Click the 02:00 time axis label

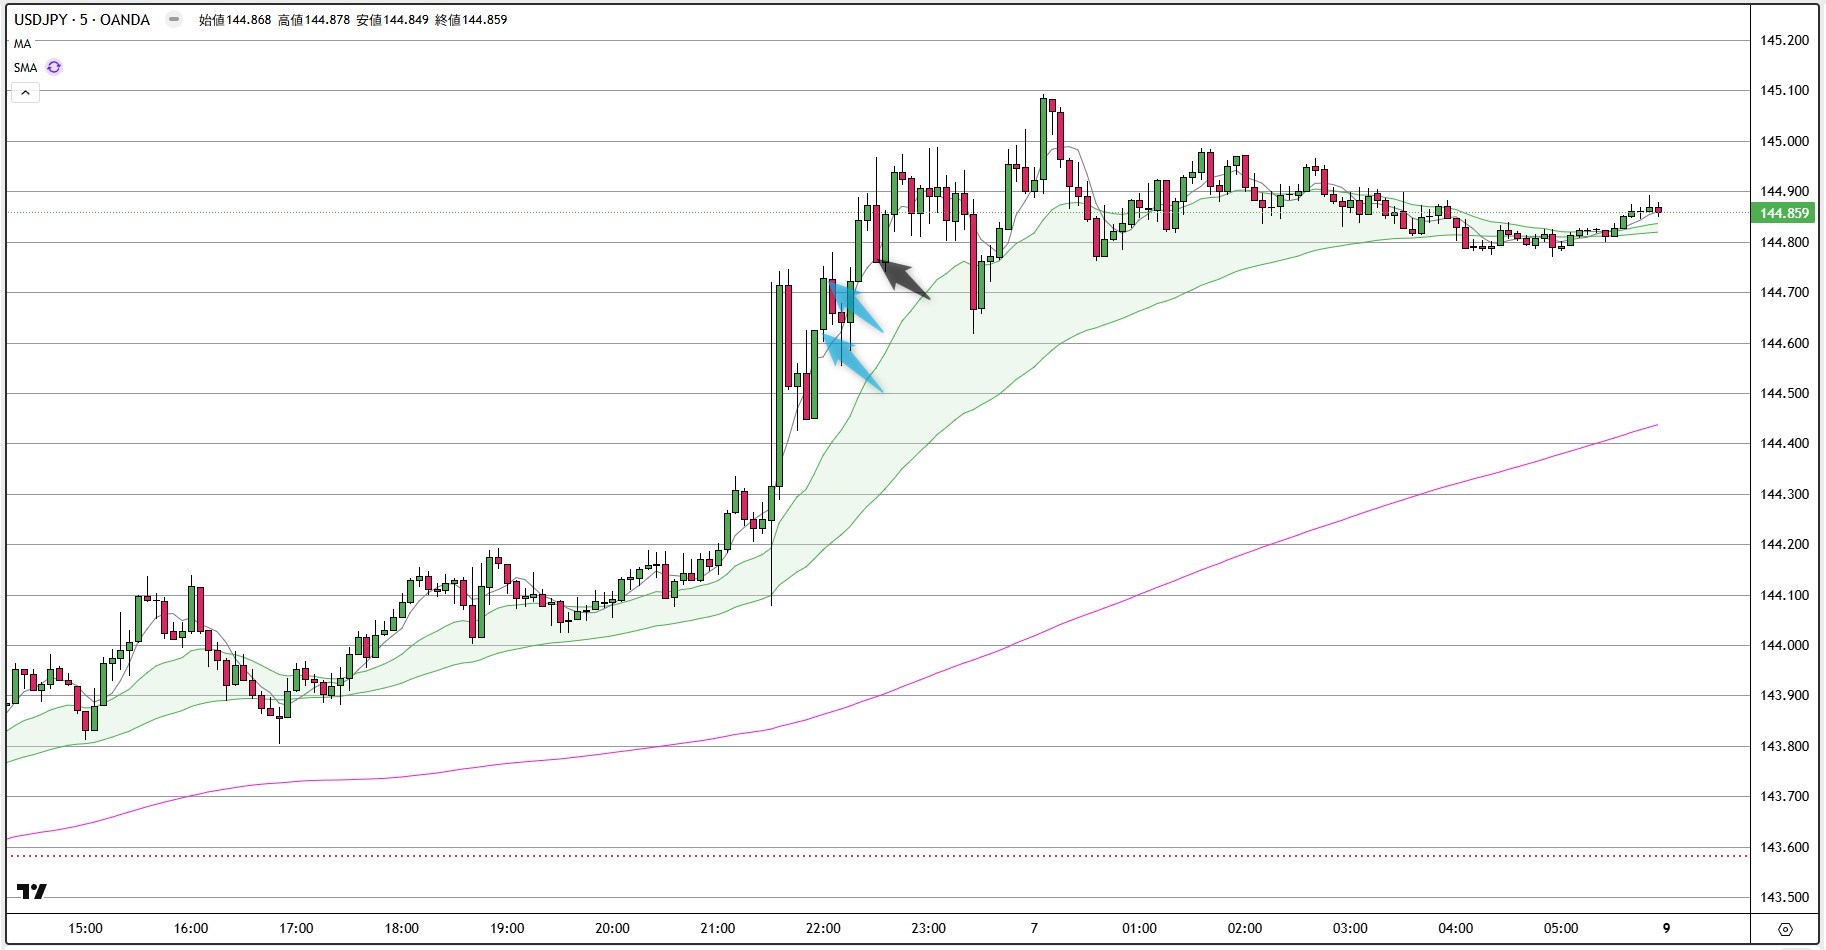coord(1245,928)
